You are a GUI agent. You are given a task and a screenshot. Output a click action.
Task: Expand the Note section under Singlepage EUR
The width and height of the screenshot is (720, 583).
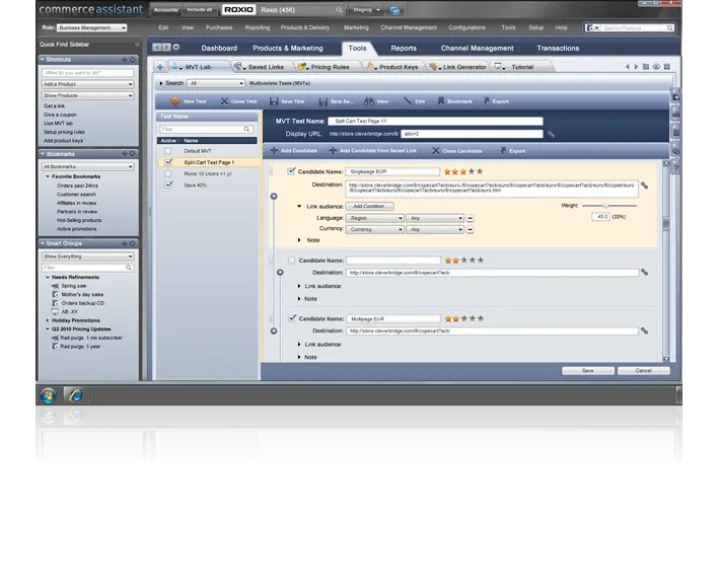(x=300, y=240)
